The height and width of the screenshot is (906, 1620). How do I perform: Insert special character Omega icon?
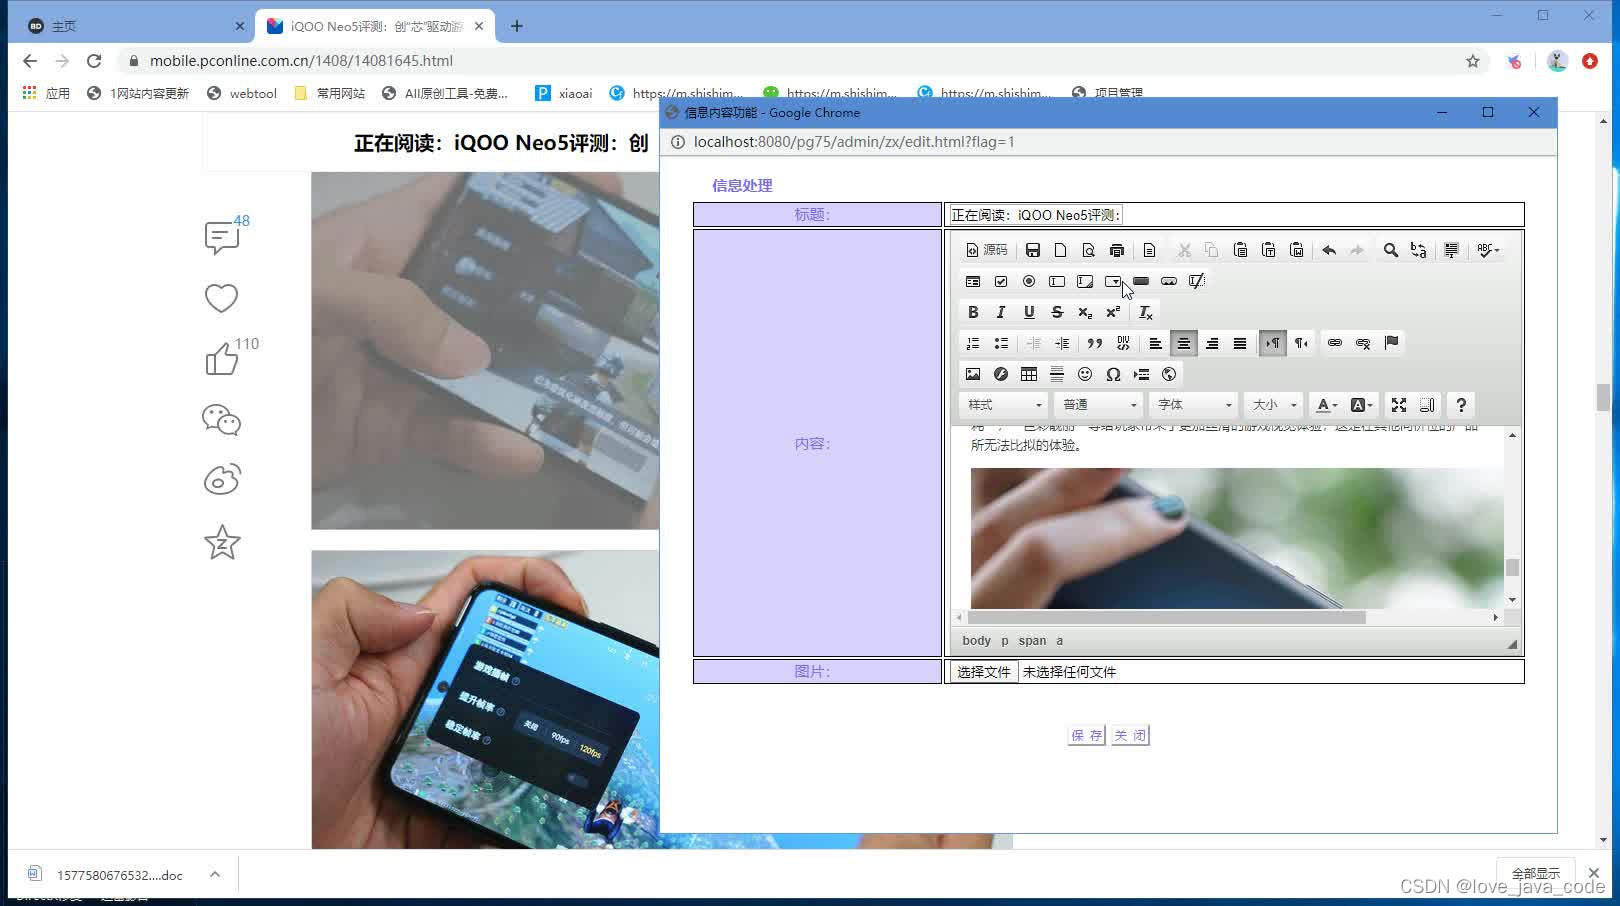(1113, 374)
